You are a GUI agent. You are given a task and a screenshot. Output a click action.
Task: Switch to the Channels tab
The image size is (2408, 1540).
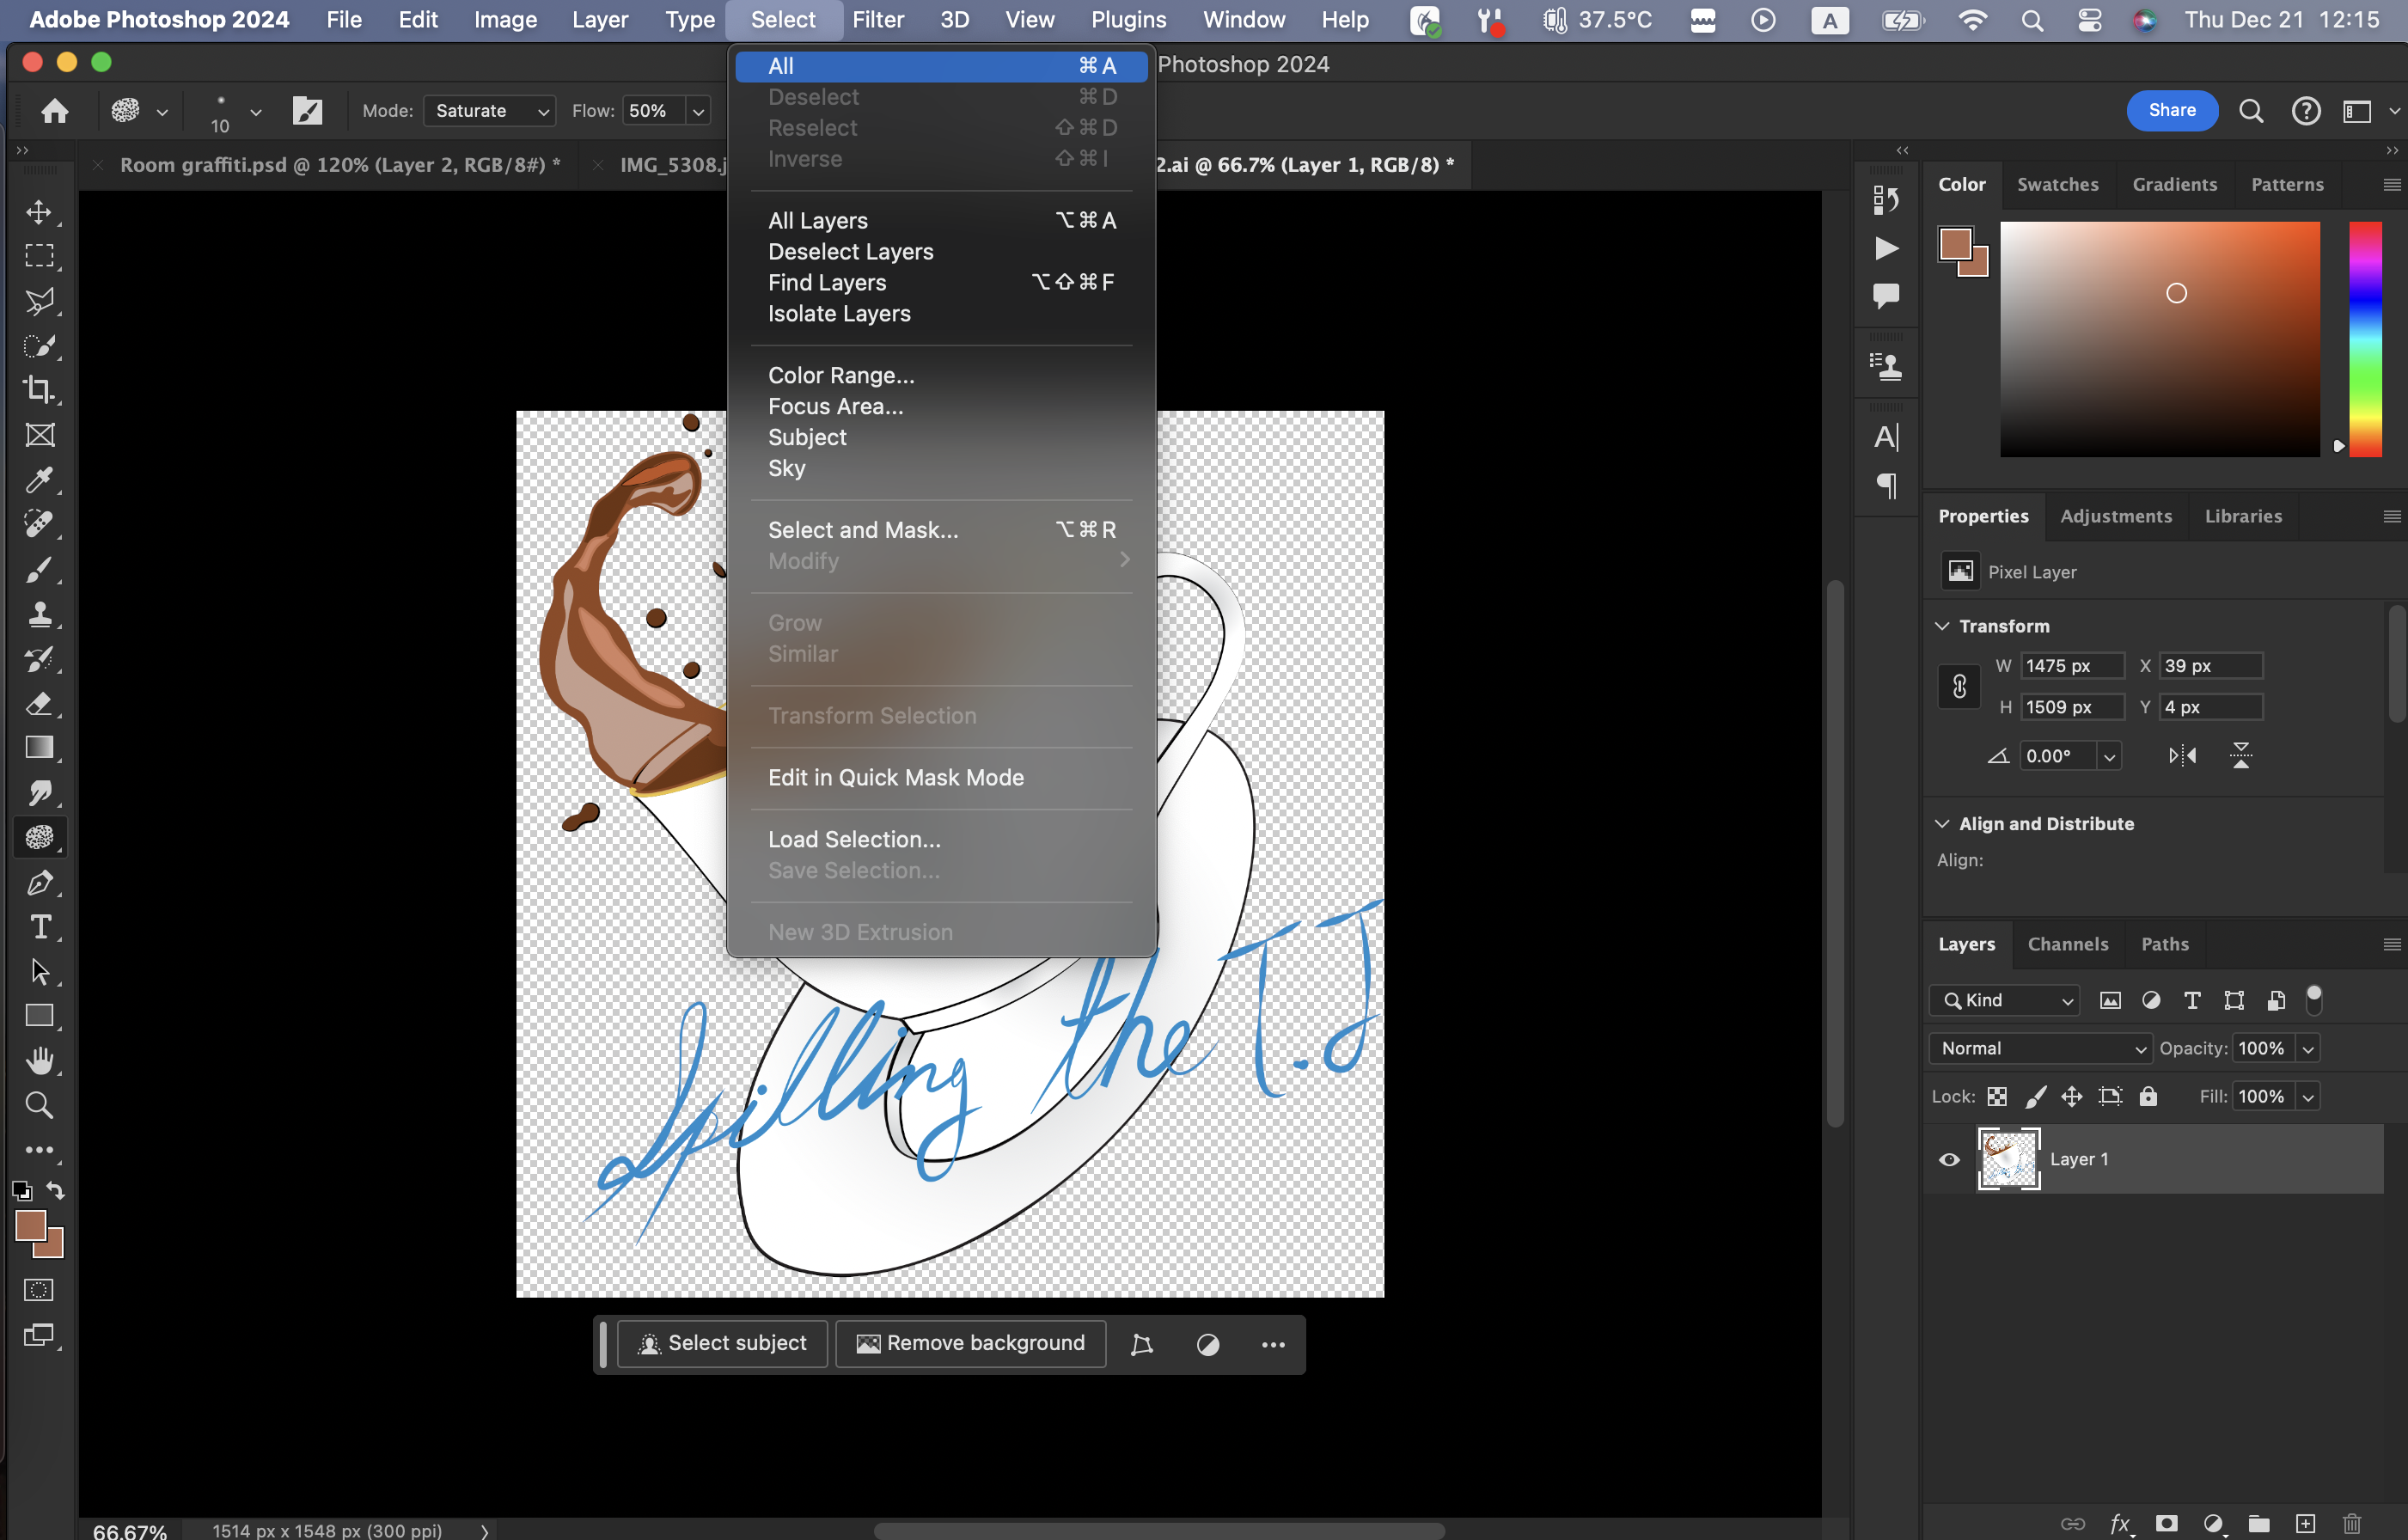(2067, 944)
